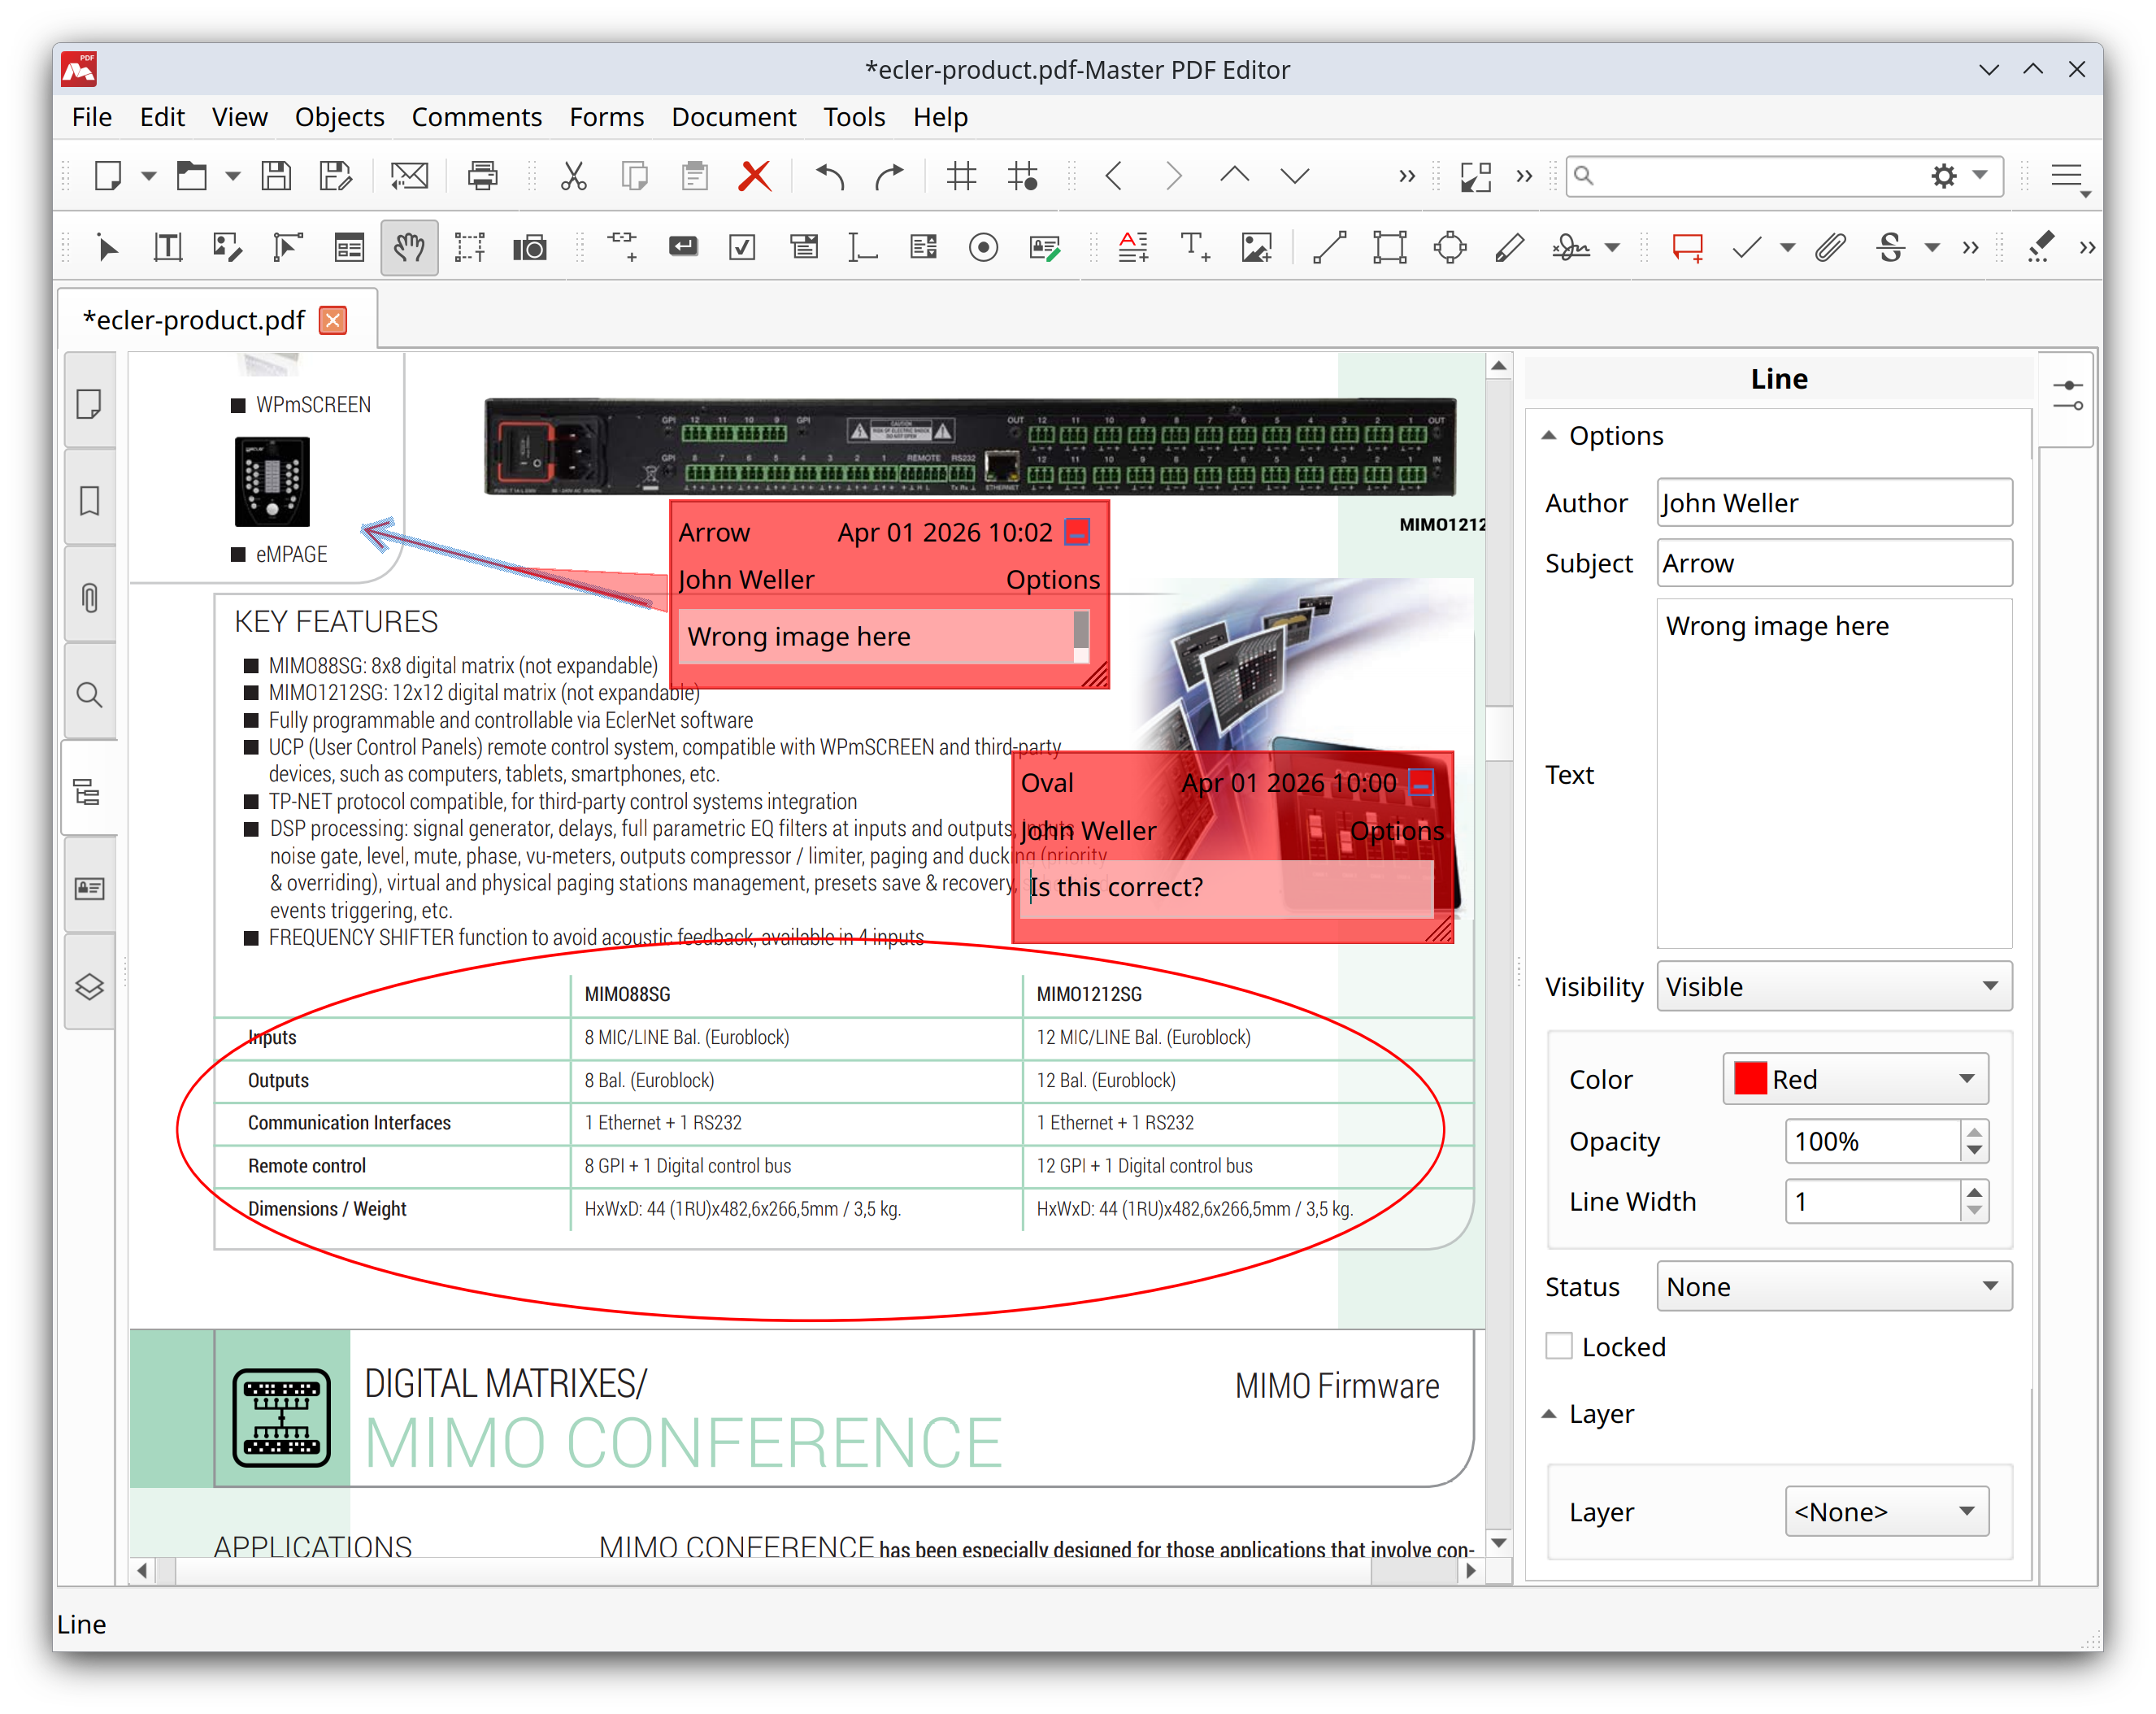
Task: Select the Check Box form tool
Action: [743, 246]
